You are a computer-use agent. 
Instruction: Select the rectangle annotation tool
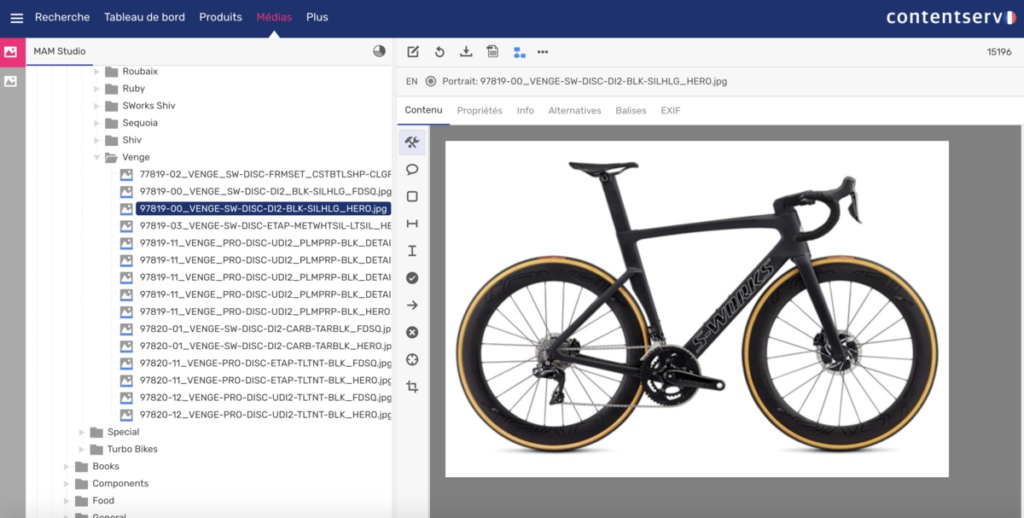tap(412, 197)
